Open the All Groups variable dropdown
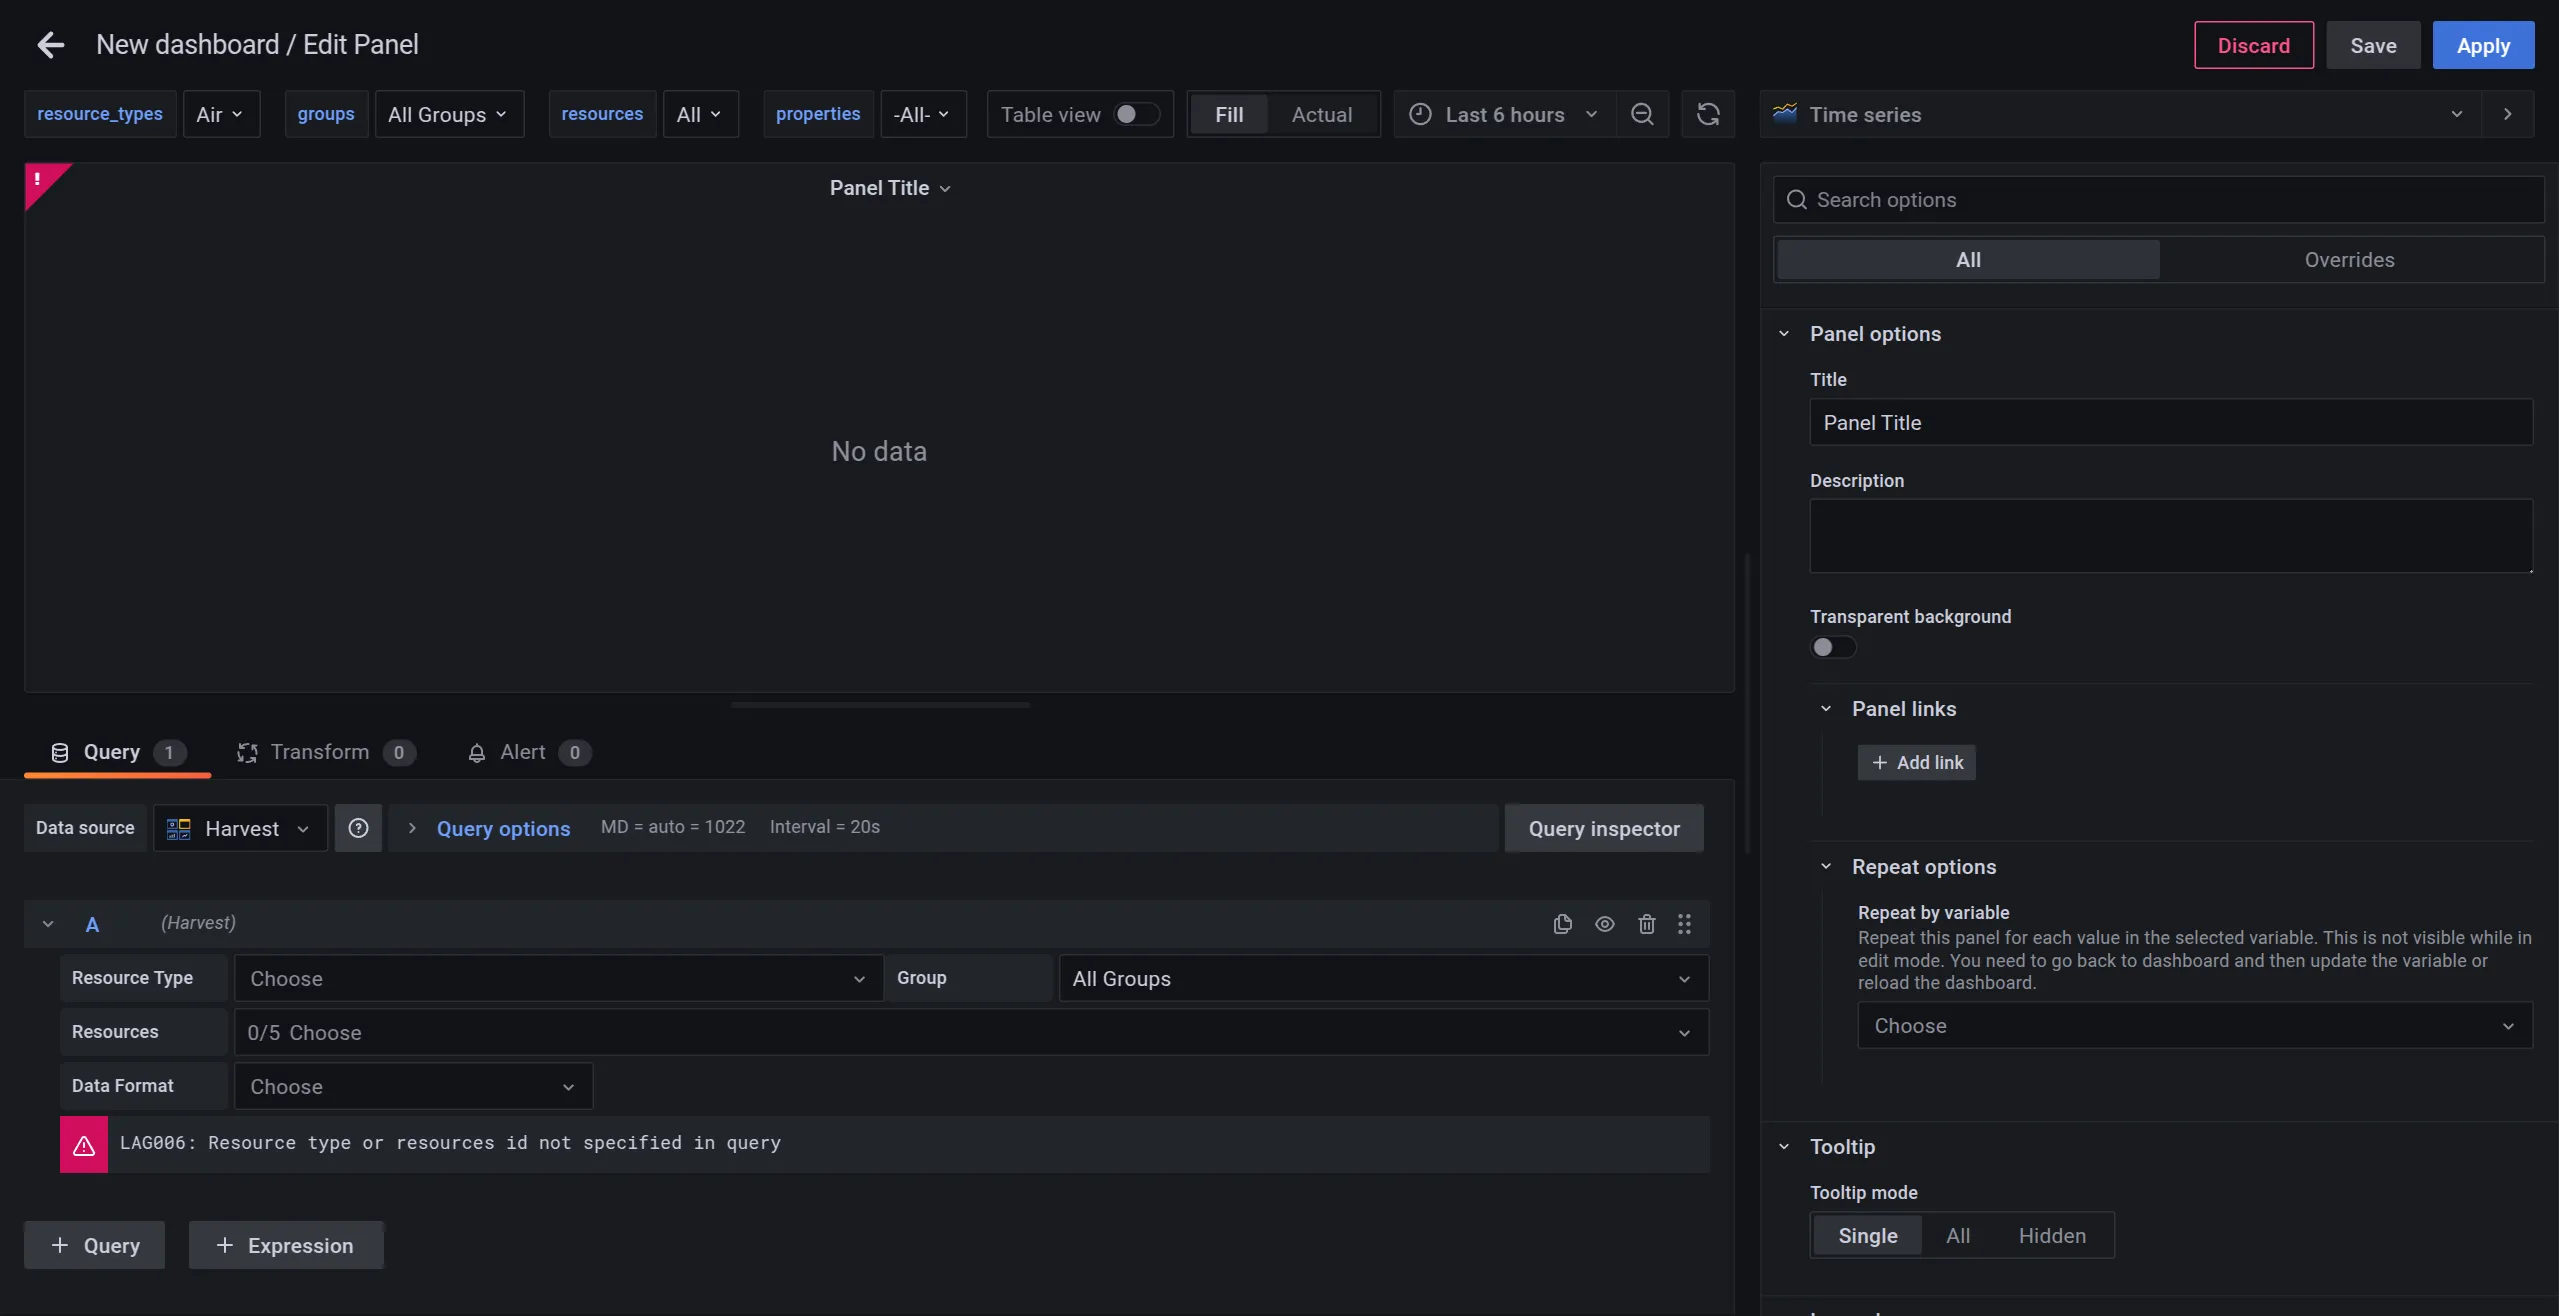 point(449,114)
